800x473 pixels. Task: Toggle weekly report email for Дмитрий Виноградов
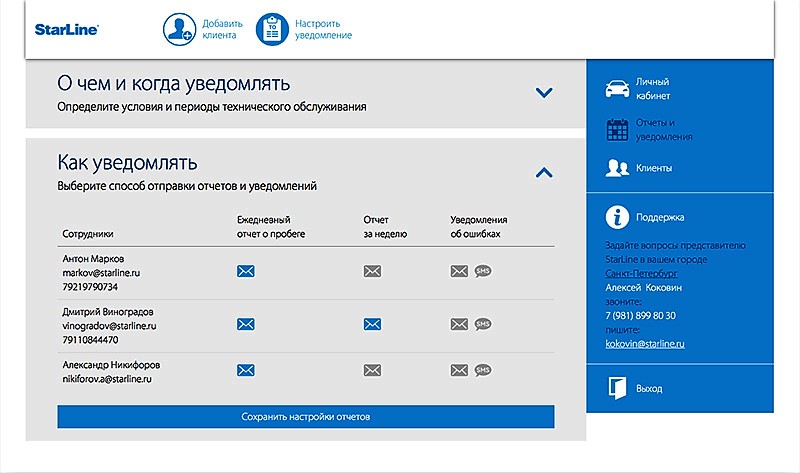(372, 324)
